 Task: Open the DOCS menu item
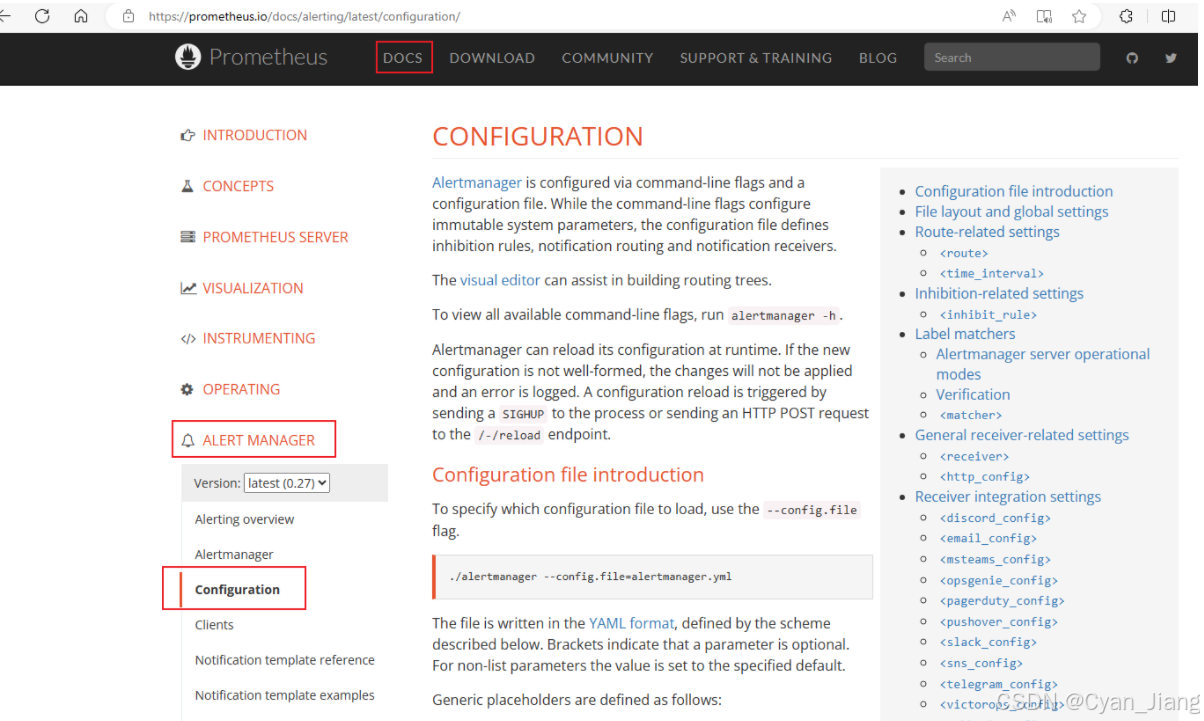[x=403, y=58]
